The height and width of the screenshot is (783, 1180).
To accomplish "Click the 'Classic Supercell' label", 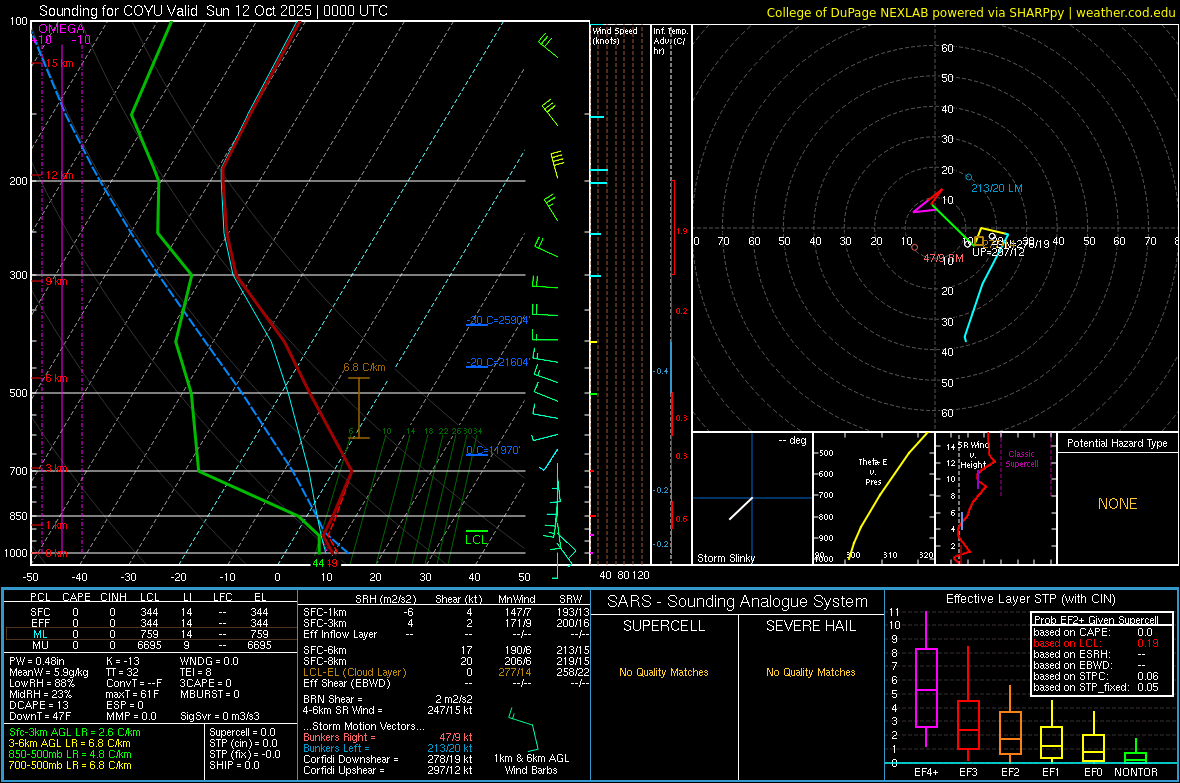I will click(x=1021, y=459).
